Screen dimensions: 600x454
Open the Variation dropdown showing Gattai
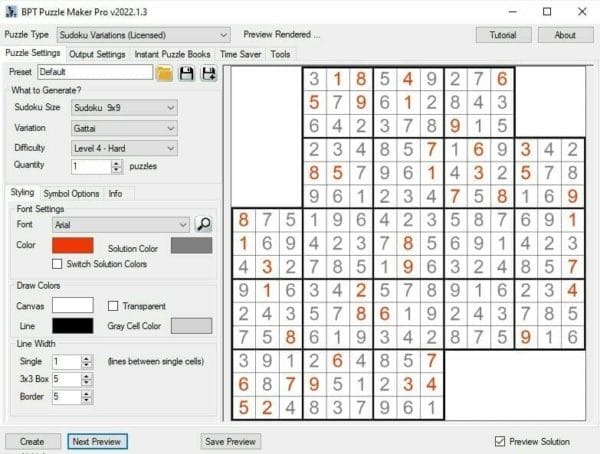(x=124, y=128)
